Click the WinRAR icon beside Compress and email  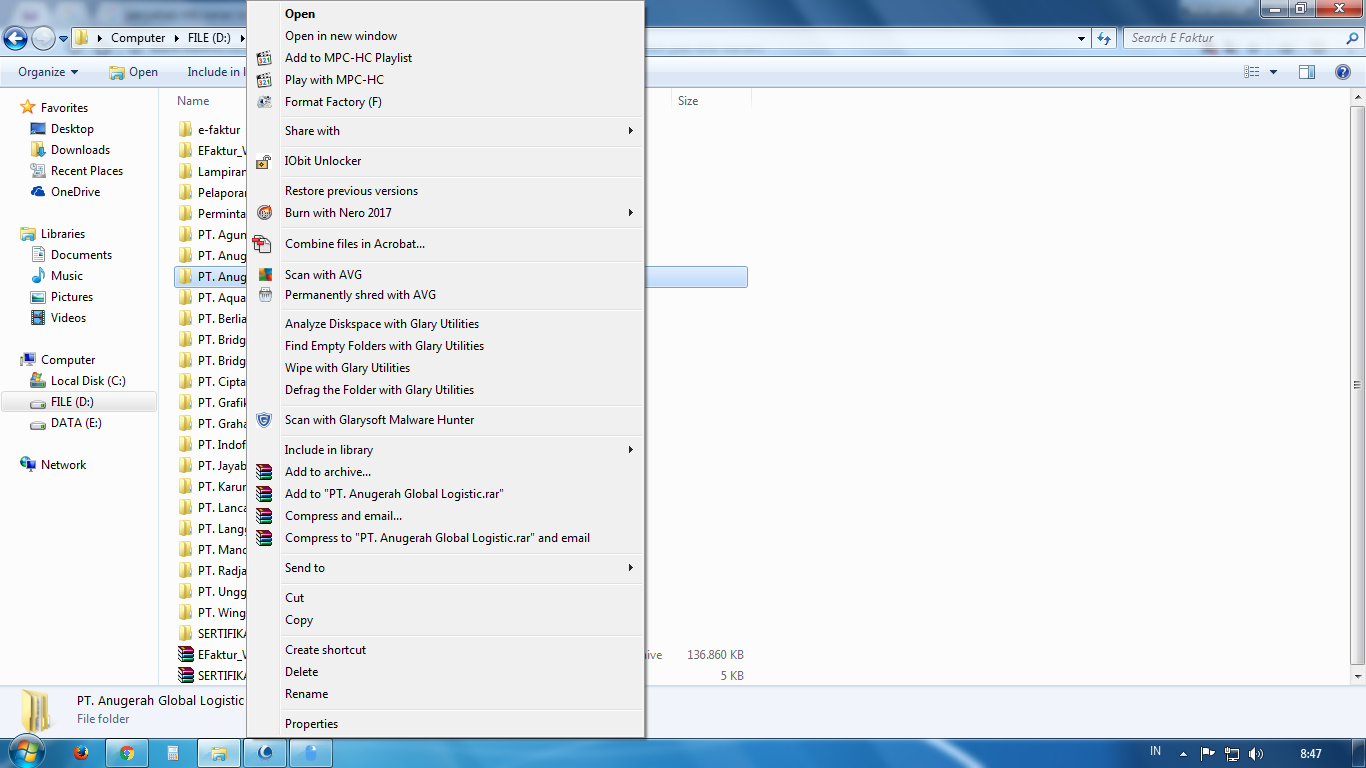(x=264, y=516)
